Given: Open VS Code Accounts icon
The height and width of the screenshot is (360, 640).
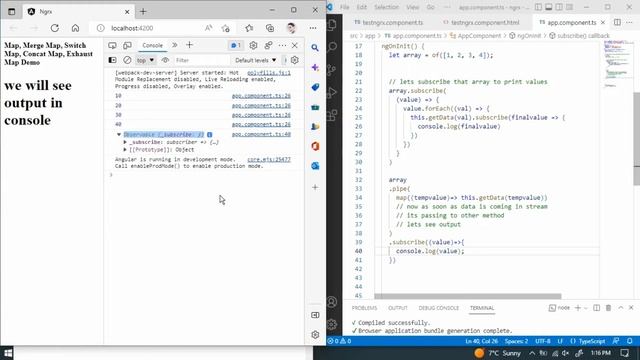Looking at the screenshot, I should pos(332,302).
